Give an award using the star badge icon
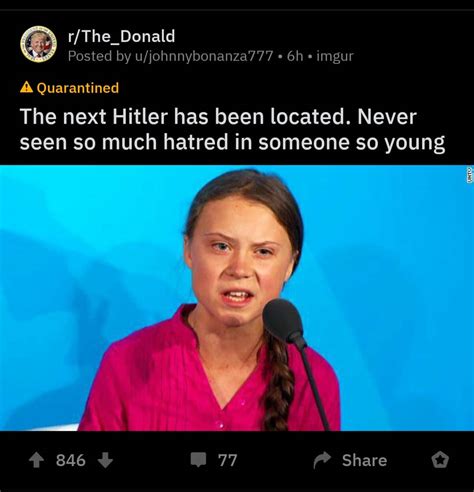The height and width of the screenshot is (492, 474). 440,460
